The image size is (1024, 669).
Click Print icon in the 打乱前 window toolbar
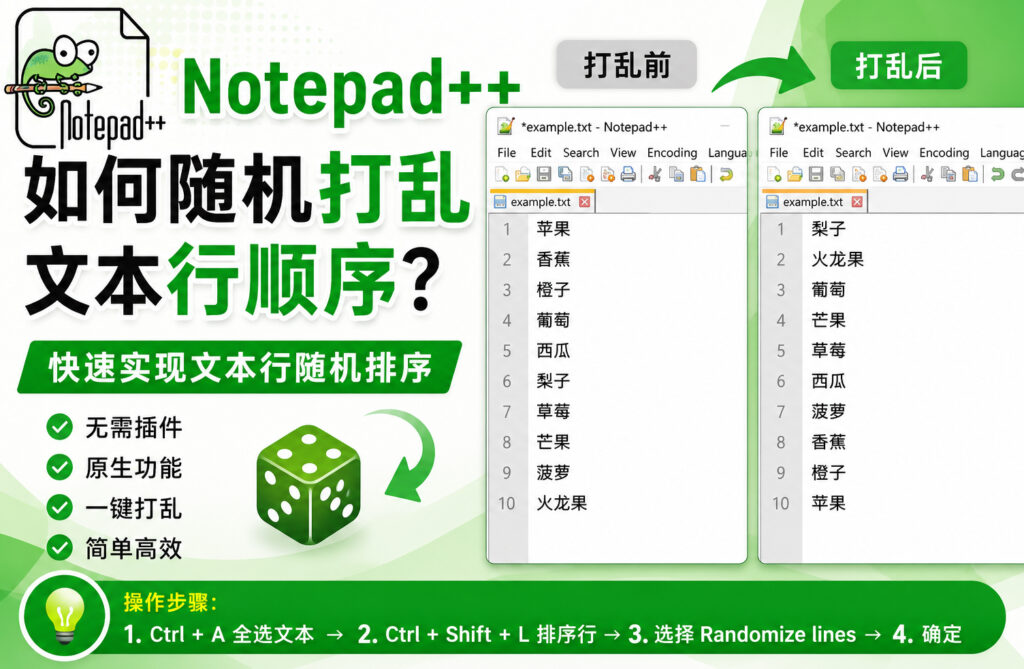click(x=628, y=174)
